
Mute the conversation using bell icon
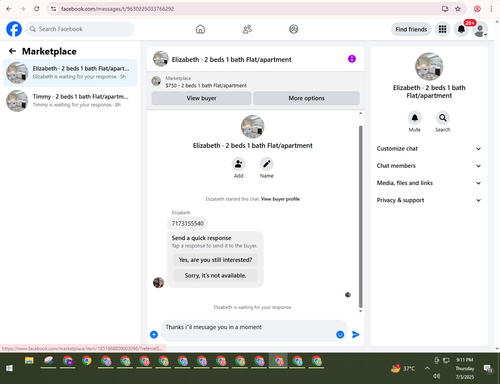pyautogui.click(x=415, y=118)
